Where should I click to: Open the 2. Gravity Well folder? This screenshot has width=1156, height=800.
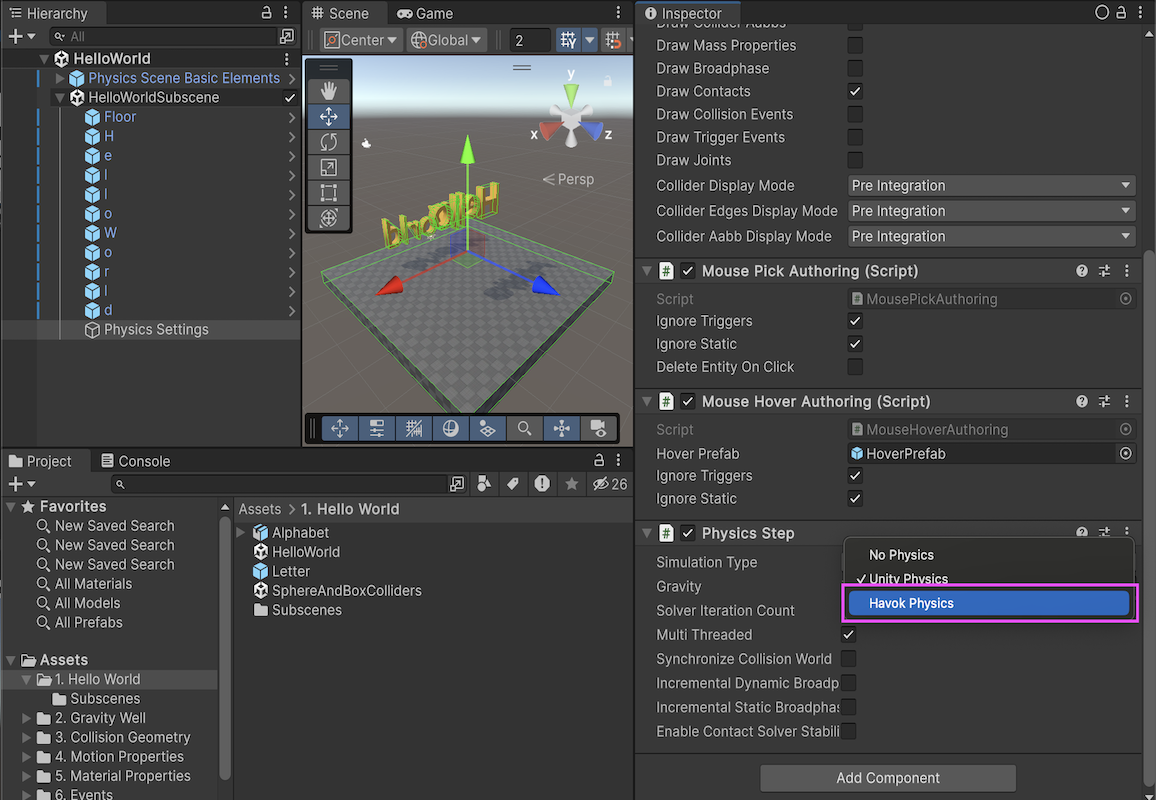100,718
